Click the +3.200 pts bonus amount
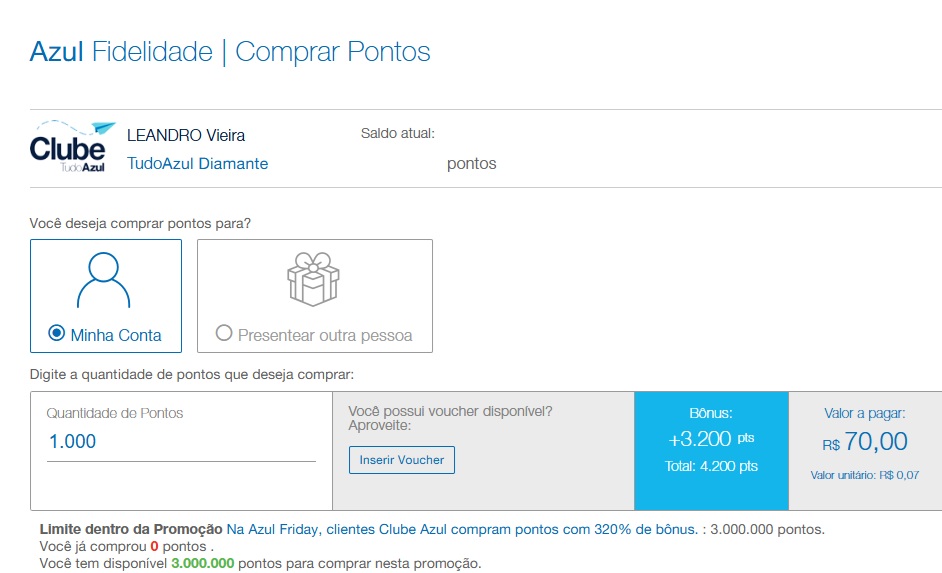 (711, 439)
